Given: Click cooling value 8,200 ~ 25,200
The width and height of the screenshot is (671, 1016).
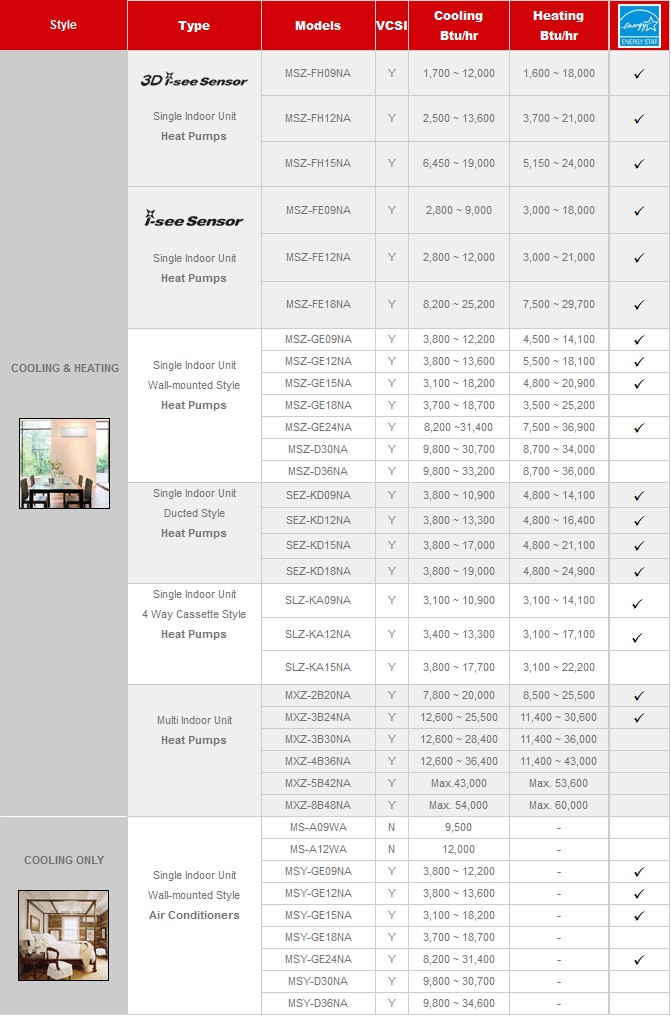Looking at the screenshot, I should point(459,305).
